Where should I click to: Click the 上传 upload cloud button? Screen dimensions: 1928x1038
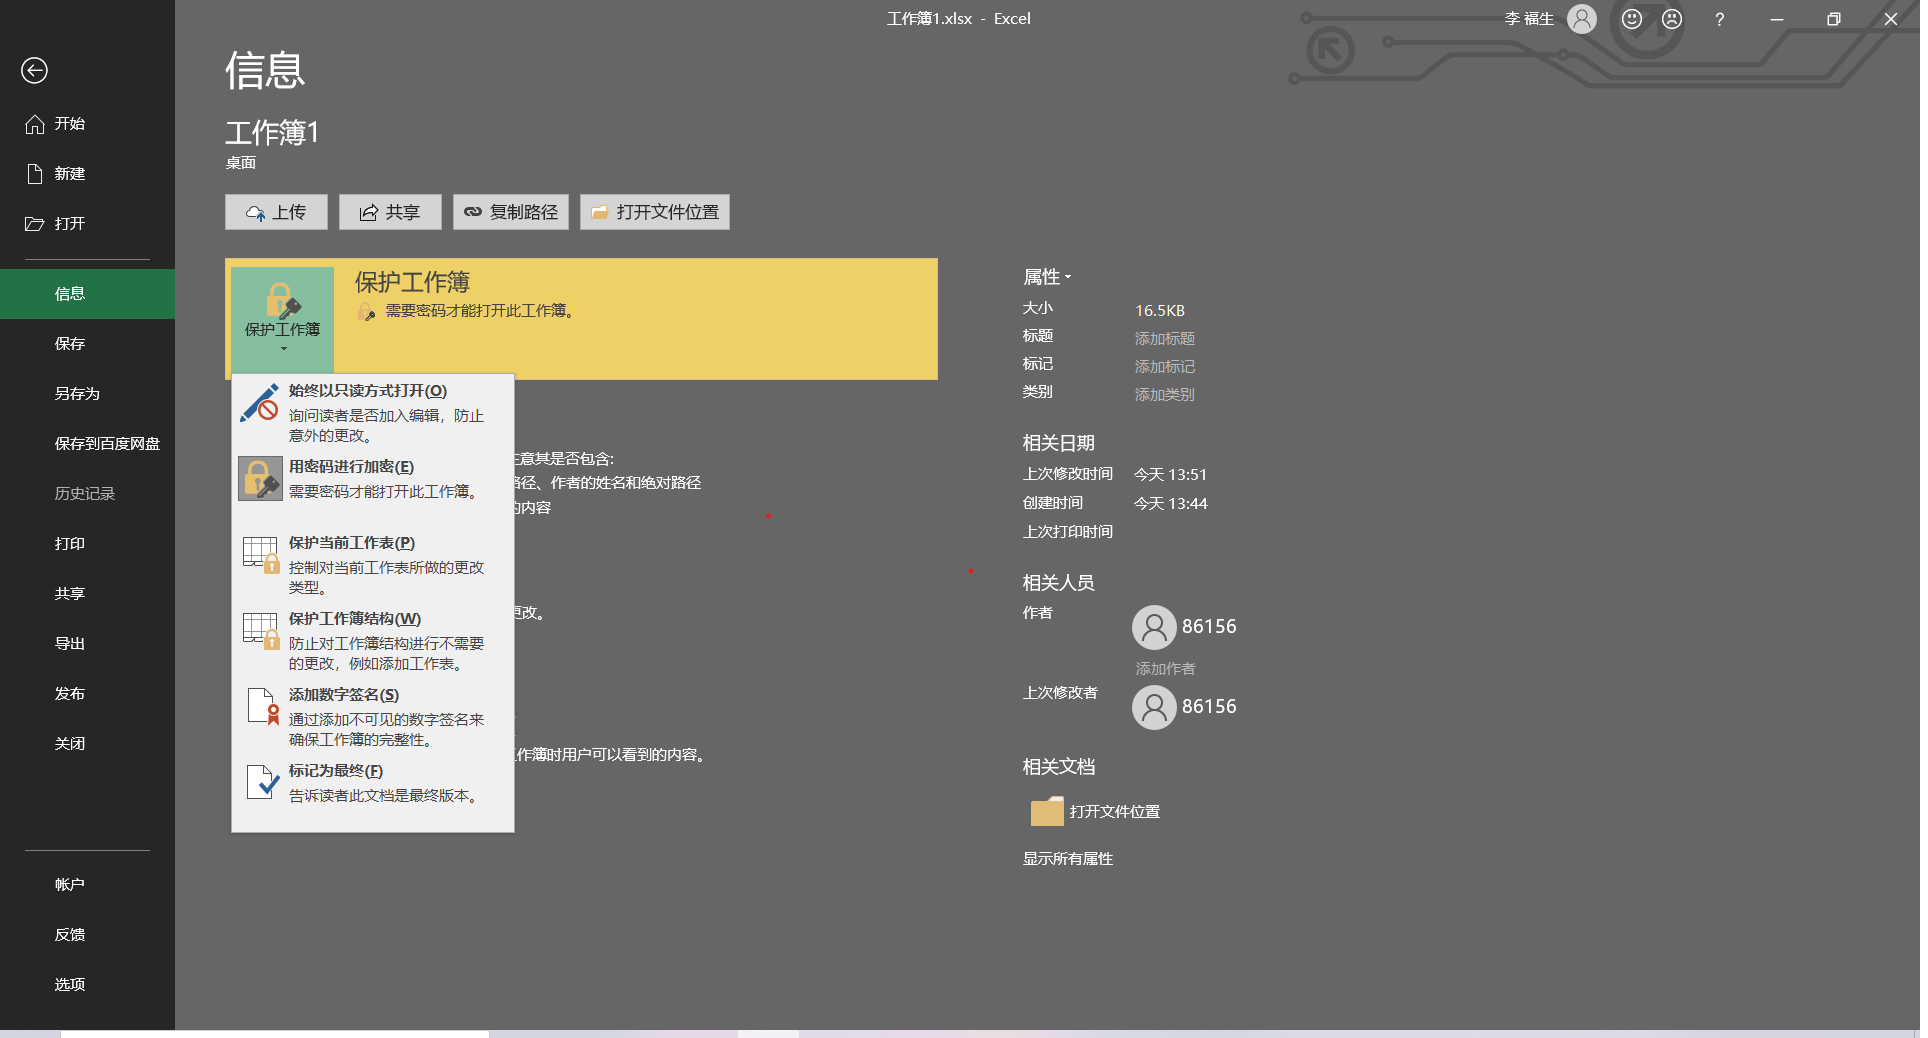click(276, 212)
